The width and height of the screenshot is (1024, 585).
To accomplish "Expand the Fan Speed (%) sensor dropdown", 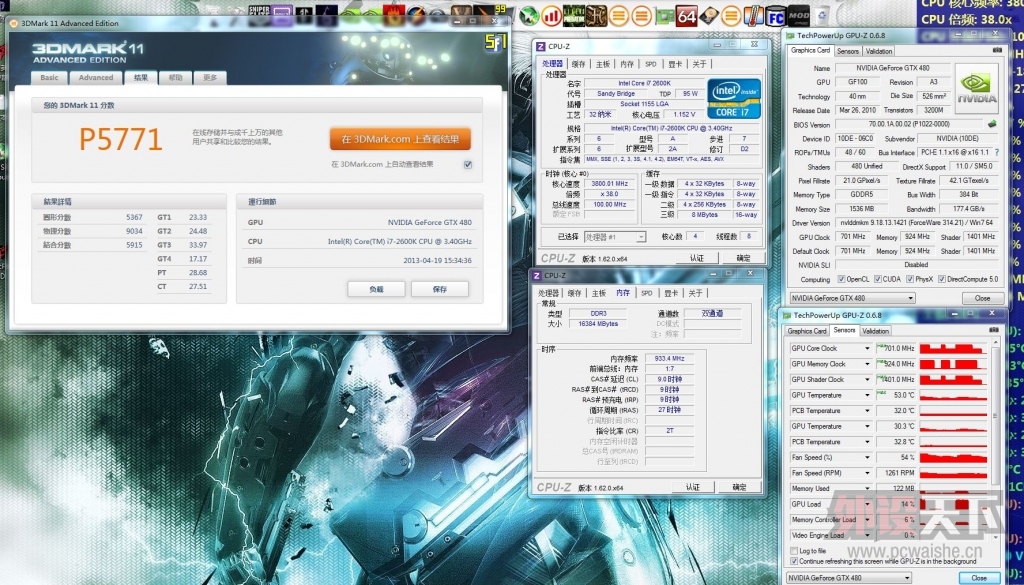I will click(867, 458).
